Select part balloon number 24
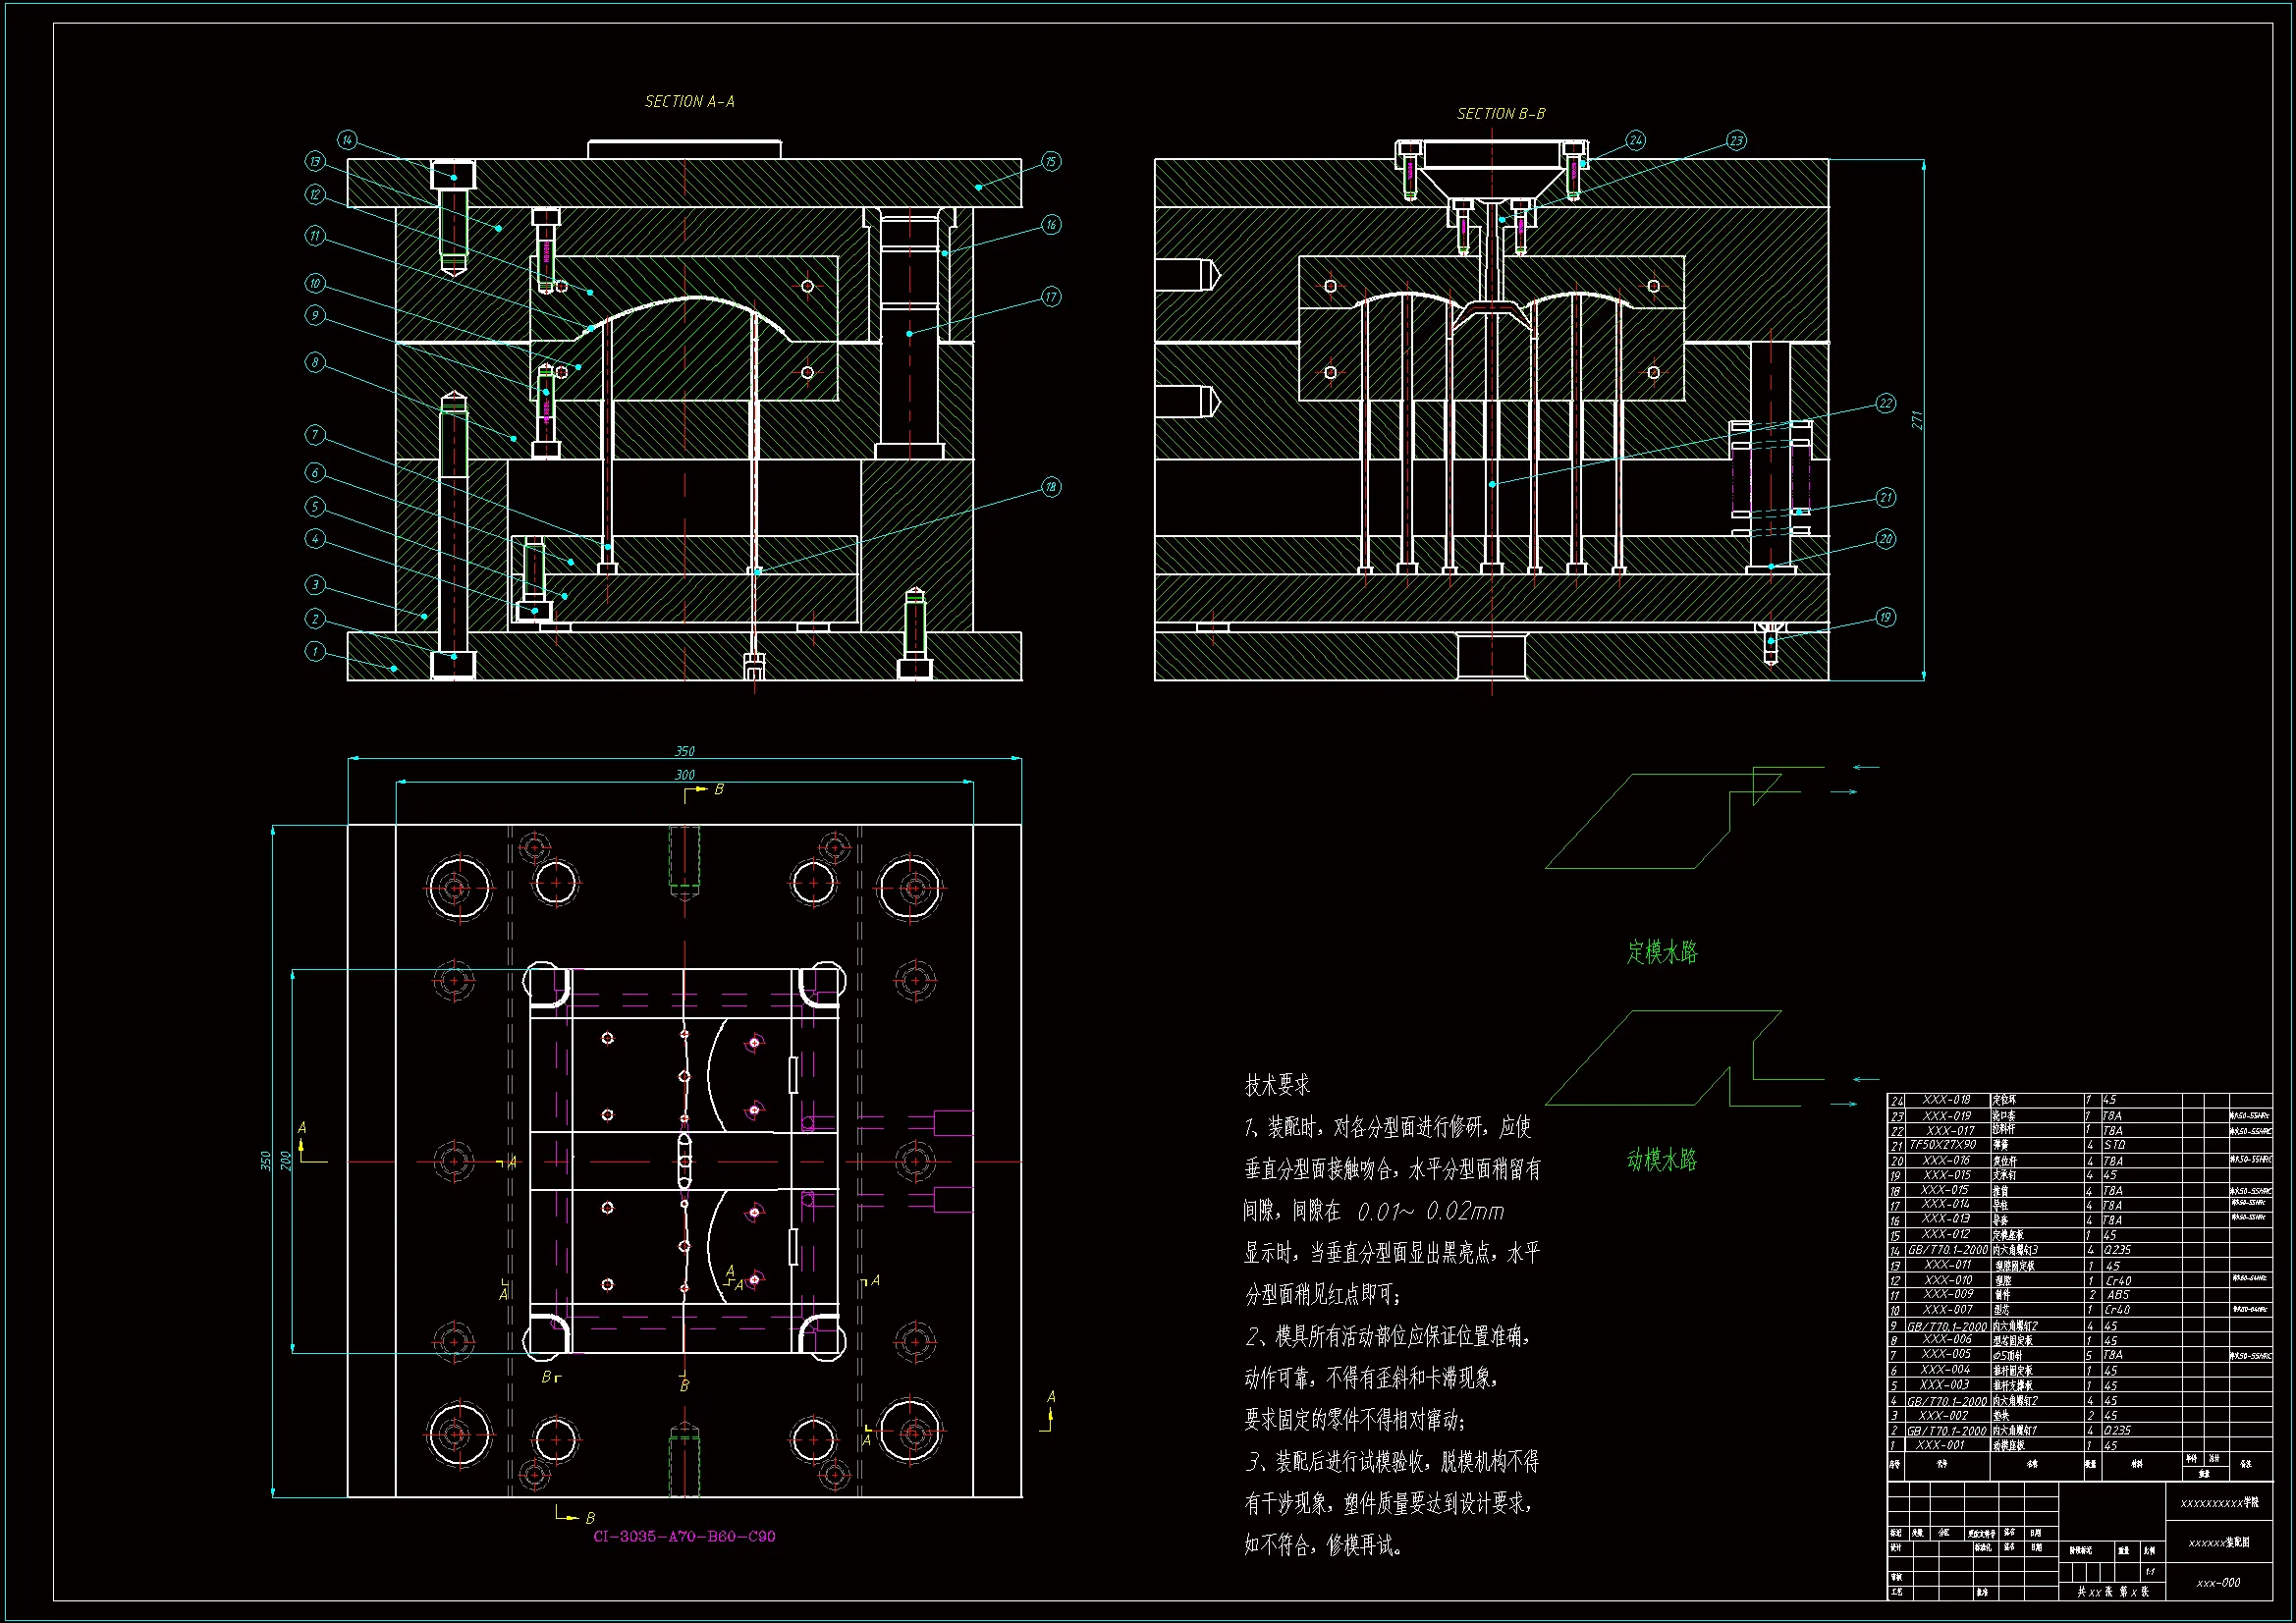 click(x=1634, y=140)
